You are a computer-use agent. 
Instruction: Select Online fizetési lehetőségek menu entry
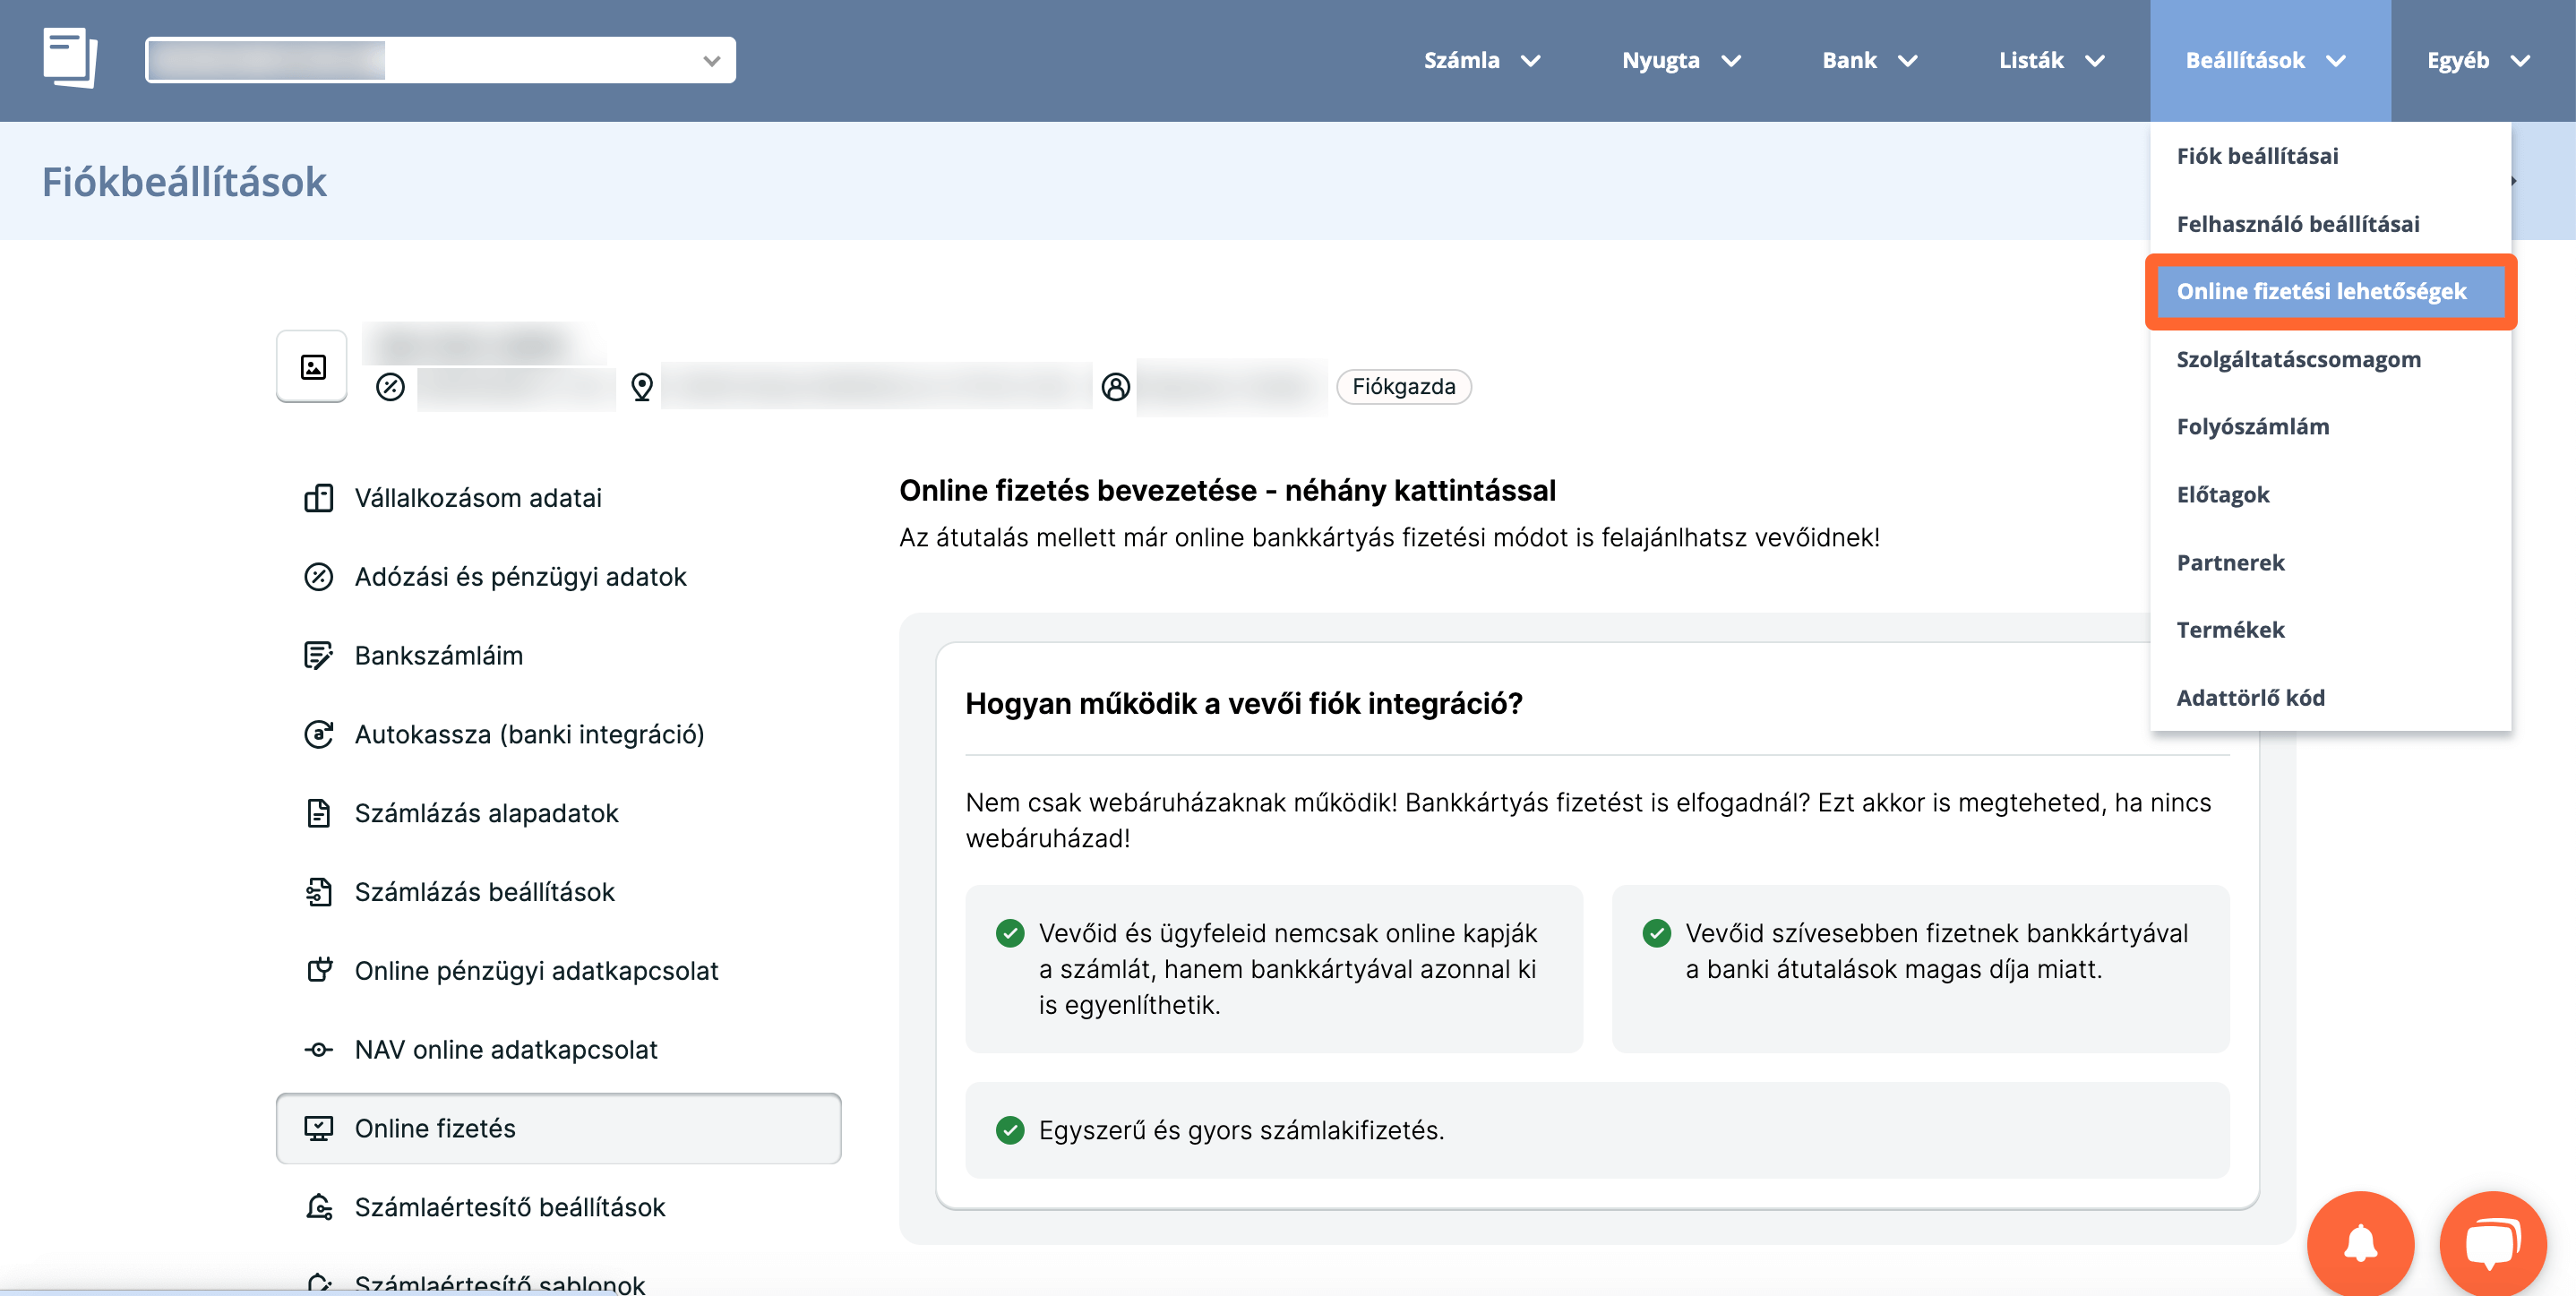click(x=2321, y=291)
